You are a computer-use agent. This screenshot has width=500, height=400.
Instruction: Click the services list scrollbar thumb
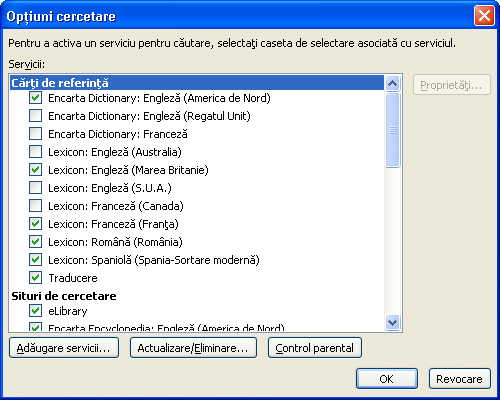pyautogui.click(x=393, y=130)
